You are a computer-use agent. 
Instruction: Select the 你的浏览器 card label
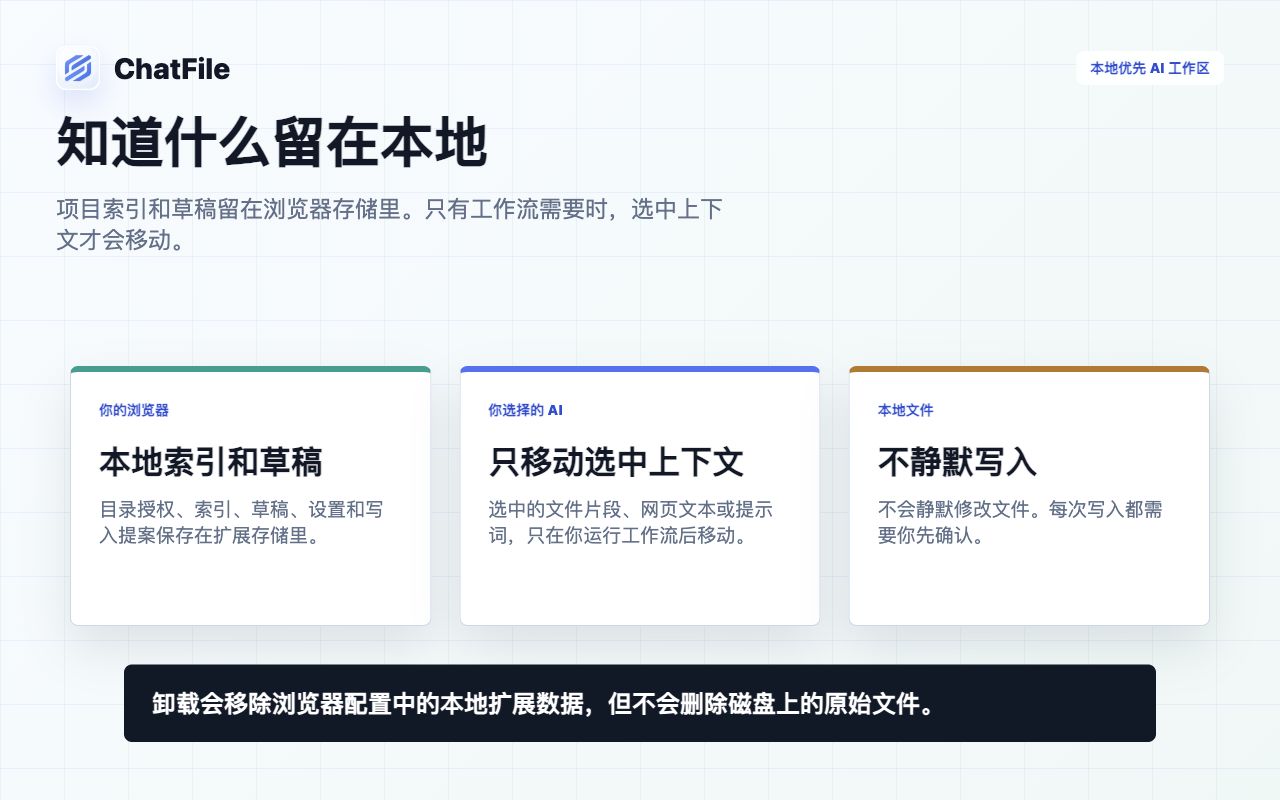[x=134, y=410]
